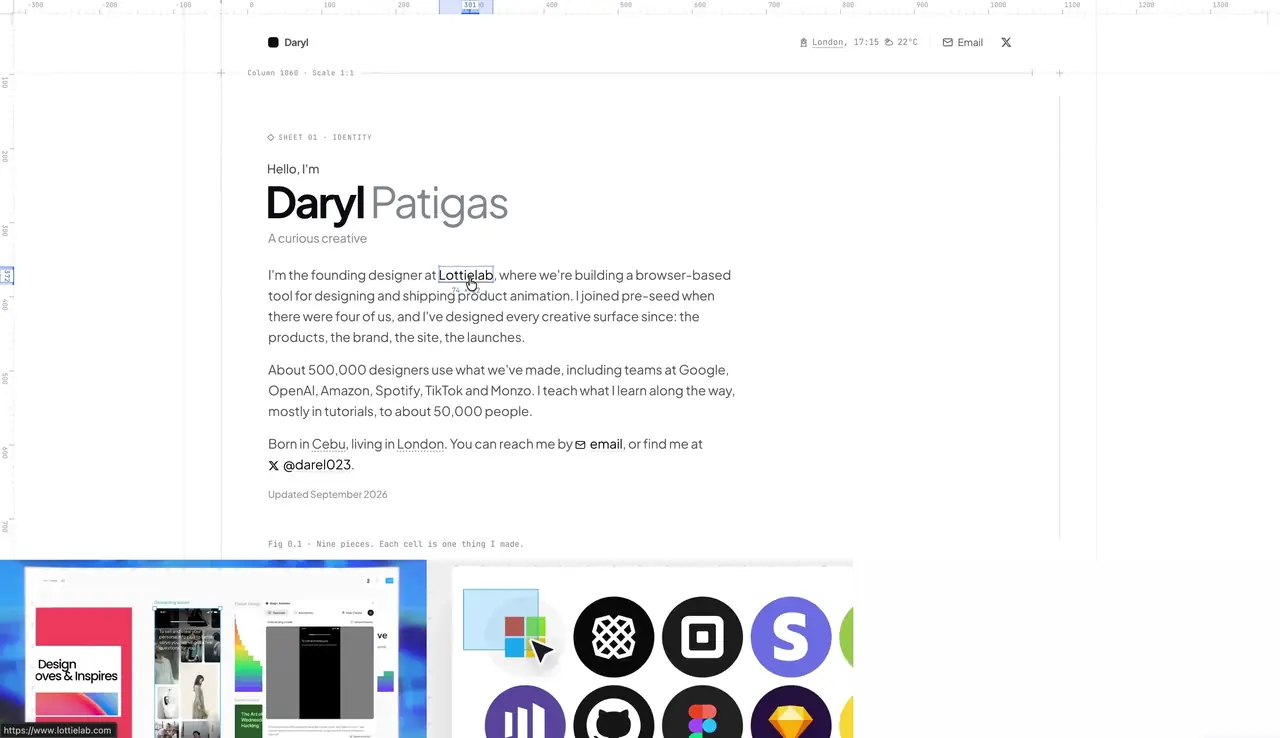The width and height of the screenshot is (1280, 738).
Task: Click the Sketch diamond logo circle
Action: tap(791, 712)
